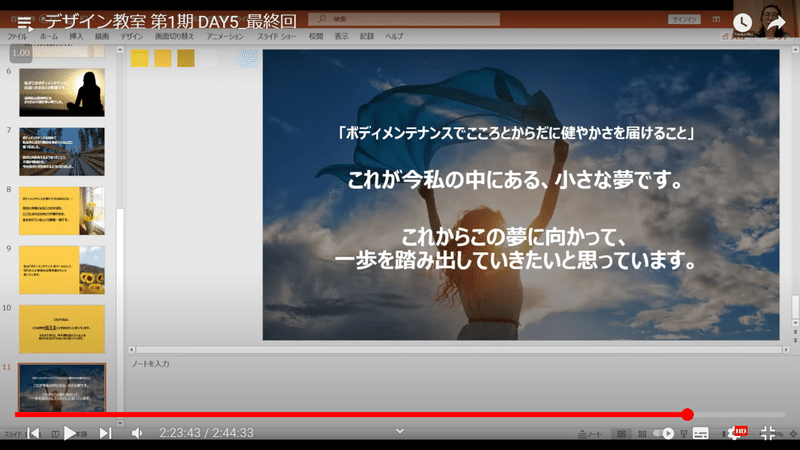Click the fit slide to window icon

coord(793,434)
